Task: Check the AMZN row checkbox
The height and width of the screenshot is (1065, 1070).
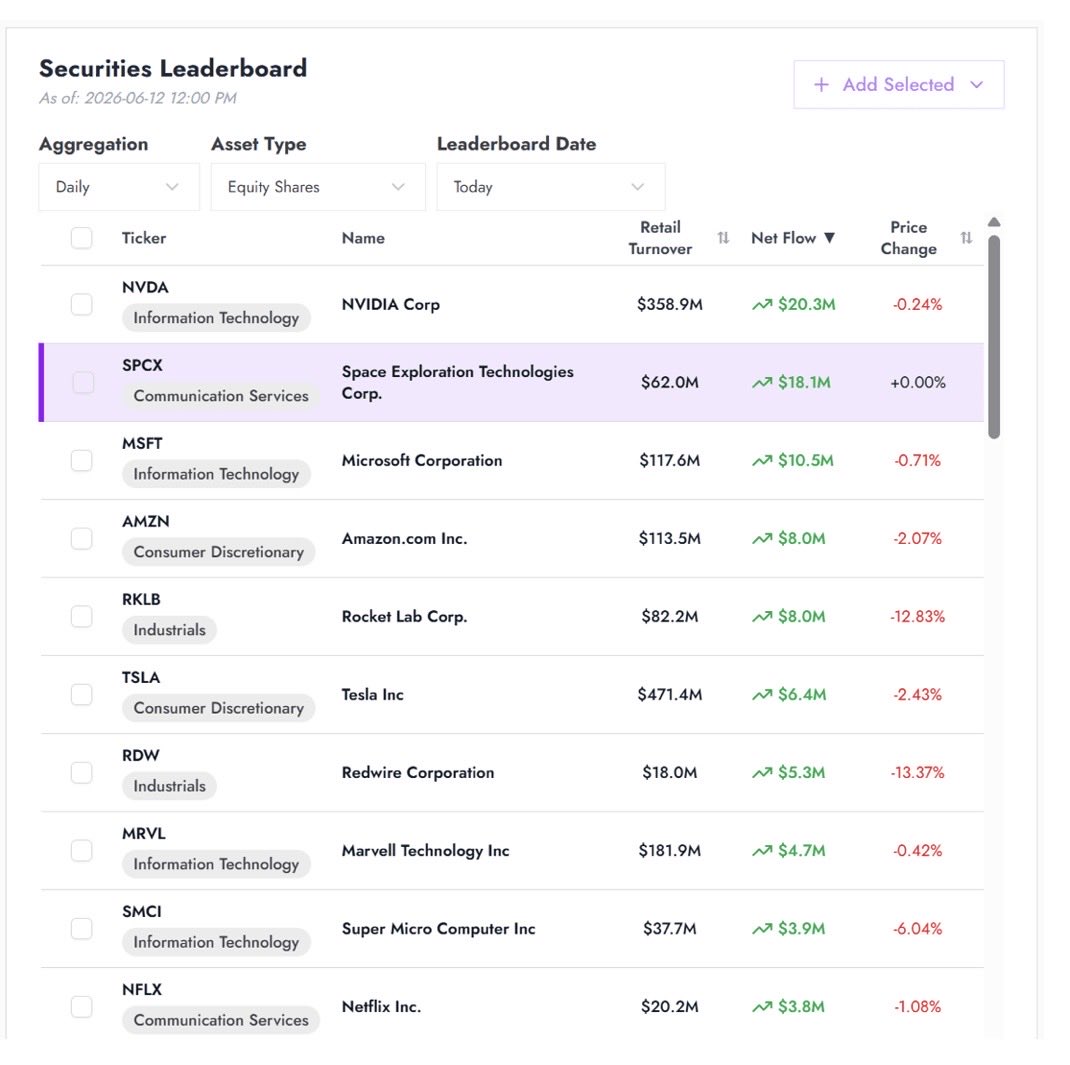Action: [81, 539]
